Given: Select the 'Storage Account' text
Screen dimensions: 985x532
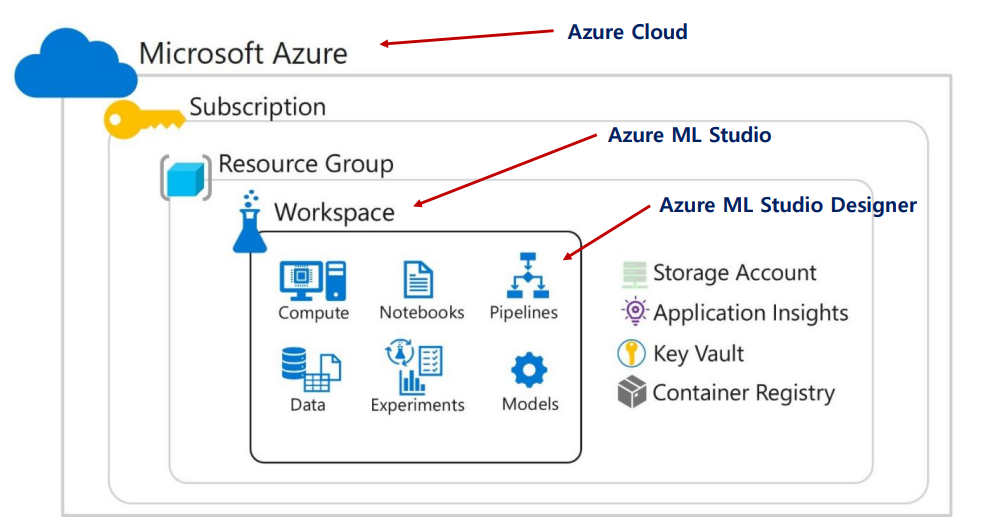Looking at the screenshot, I should tap(734, 273).
